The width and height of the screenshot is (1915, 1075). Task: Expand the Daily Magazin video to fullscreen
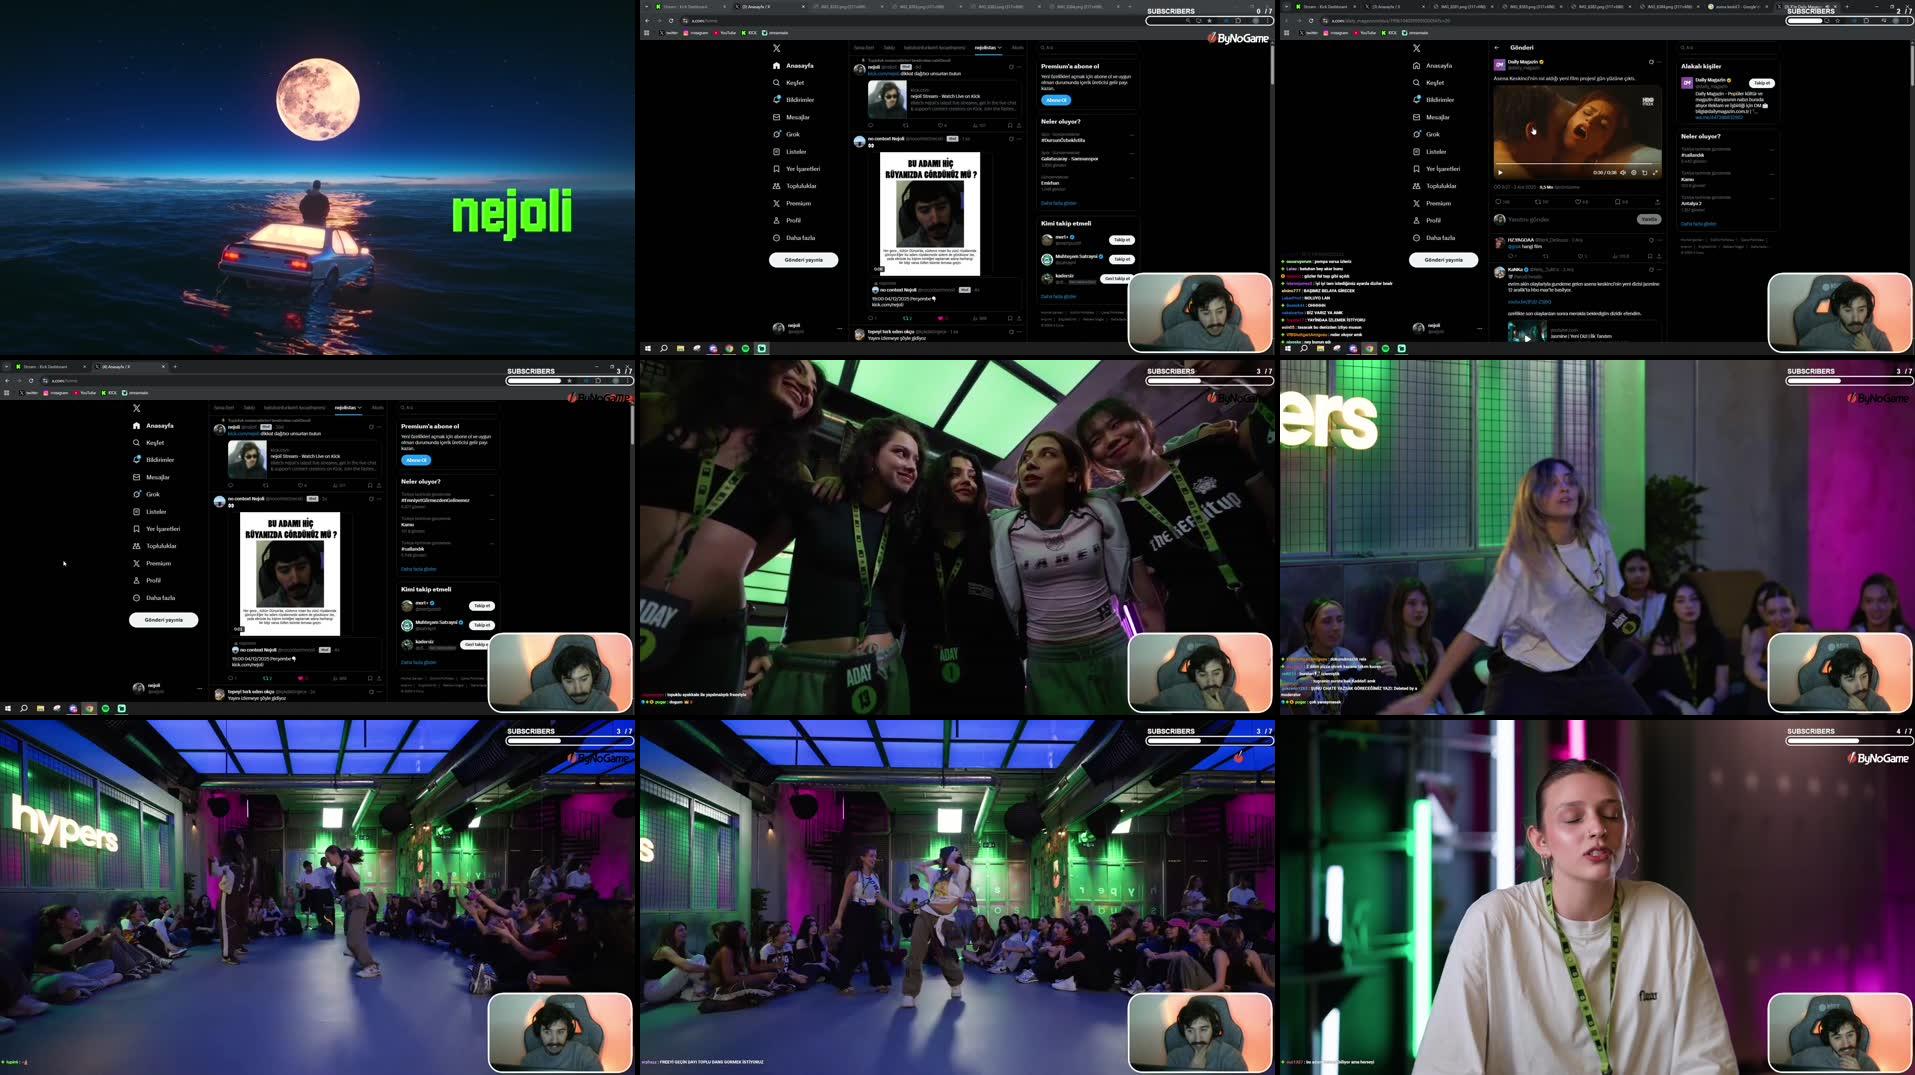coord(1655,172)
